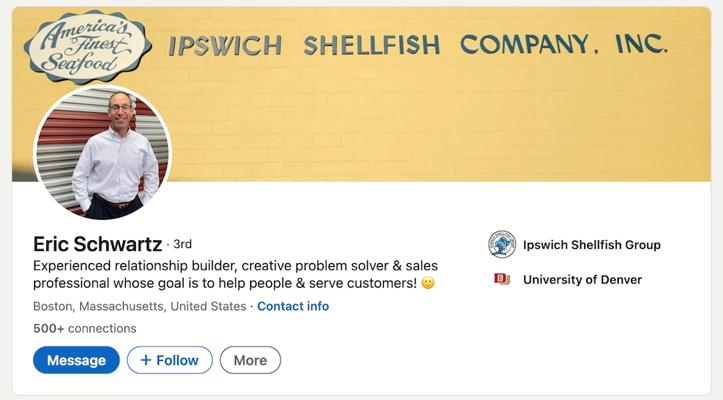Click the name Eric Schwartz
Viewport: 723px width, 400px height.
click(x=97, y=244)
